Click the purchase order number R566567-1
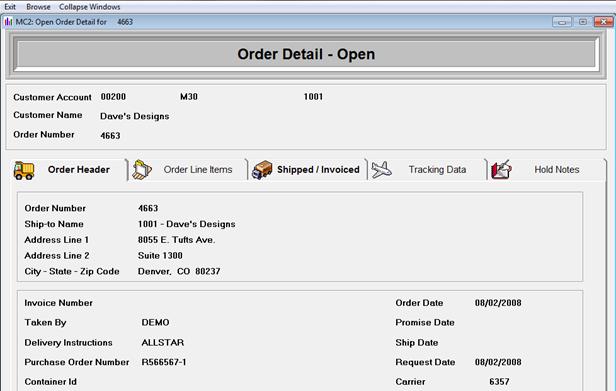Screen dimensions: 616x391 [164, 362]
